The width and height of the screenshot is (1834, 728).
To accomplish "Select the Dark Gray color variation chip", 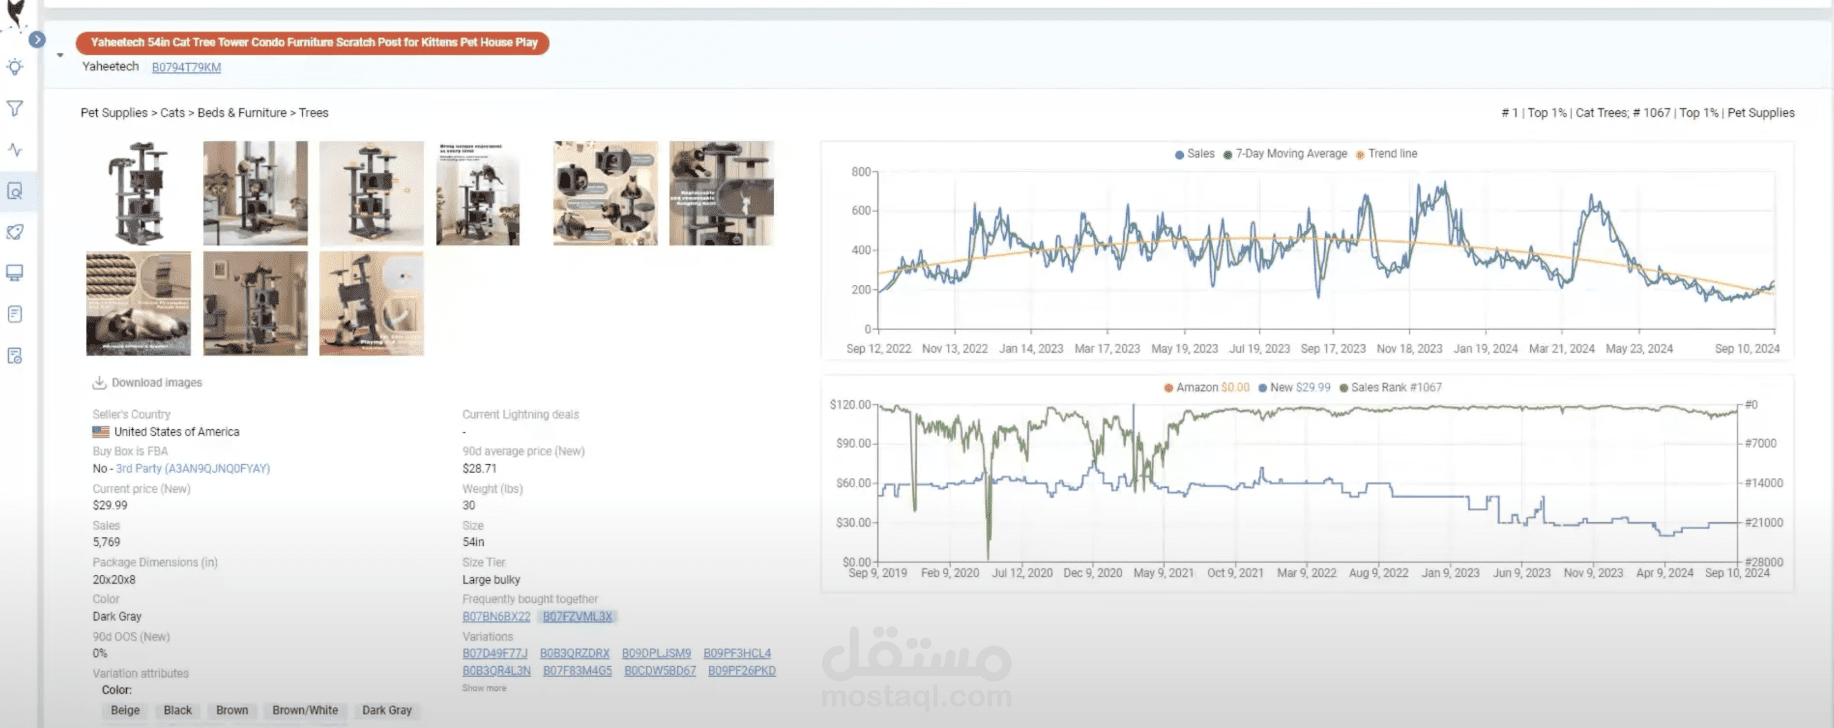I will click(x=387, y=711).
